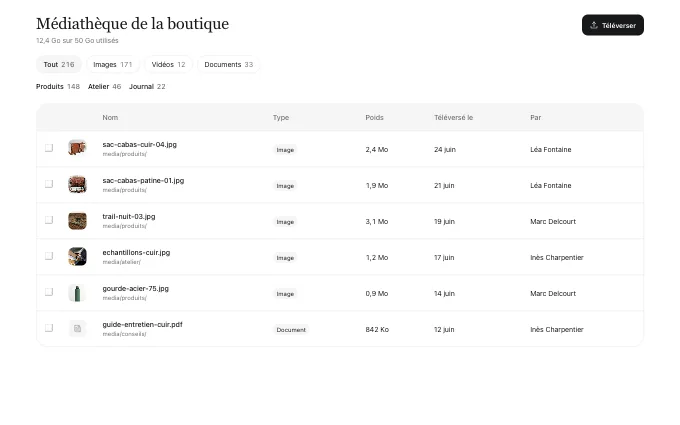Filter by Journal 22 folder
The image size is (680, 425).
(147, 87)
